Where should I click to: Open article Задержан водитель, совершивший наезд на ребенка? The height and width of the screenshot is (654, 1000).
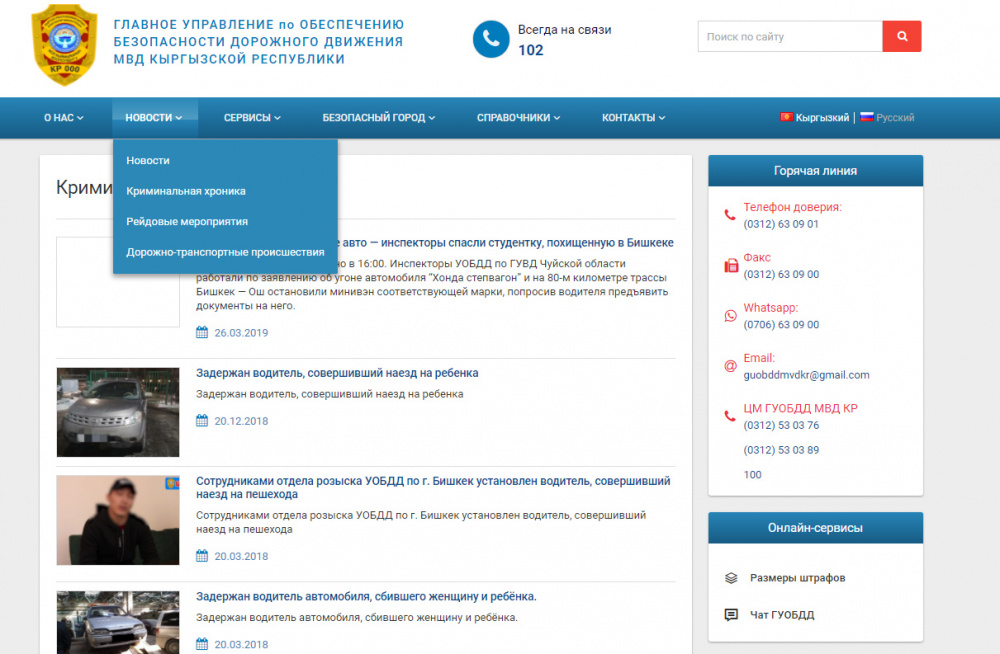337,373
